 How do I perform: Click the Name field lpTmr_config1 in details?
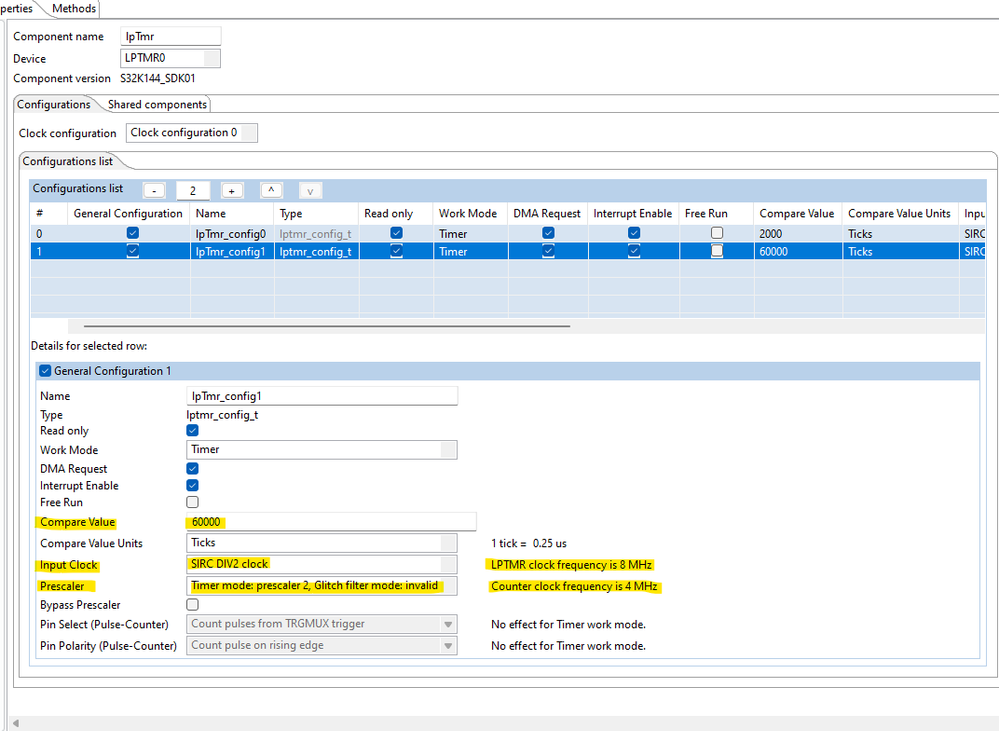322,396
